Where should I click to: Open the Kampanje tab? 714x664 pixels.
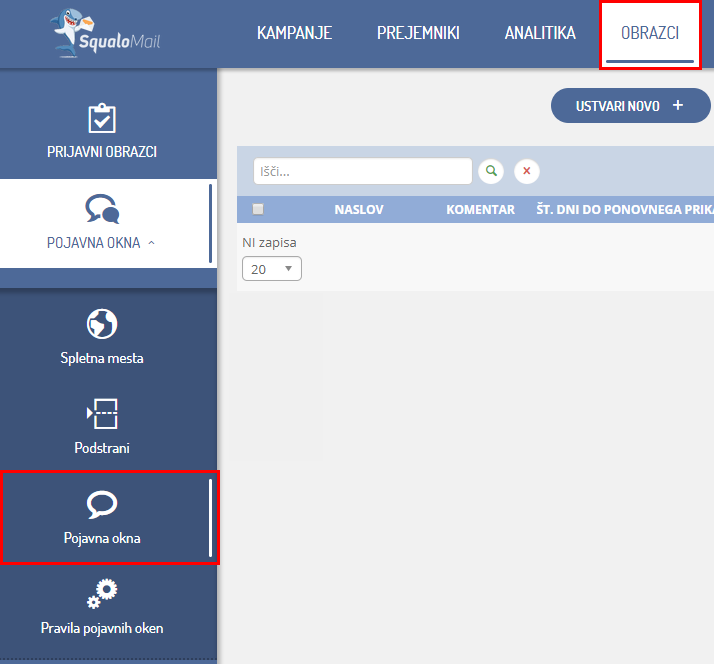click(294, 33)
